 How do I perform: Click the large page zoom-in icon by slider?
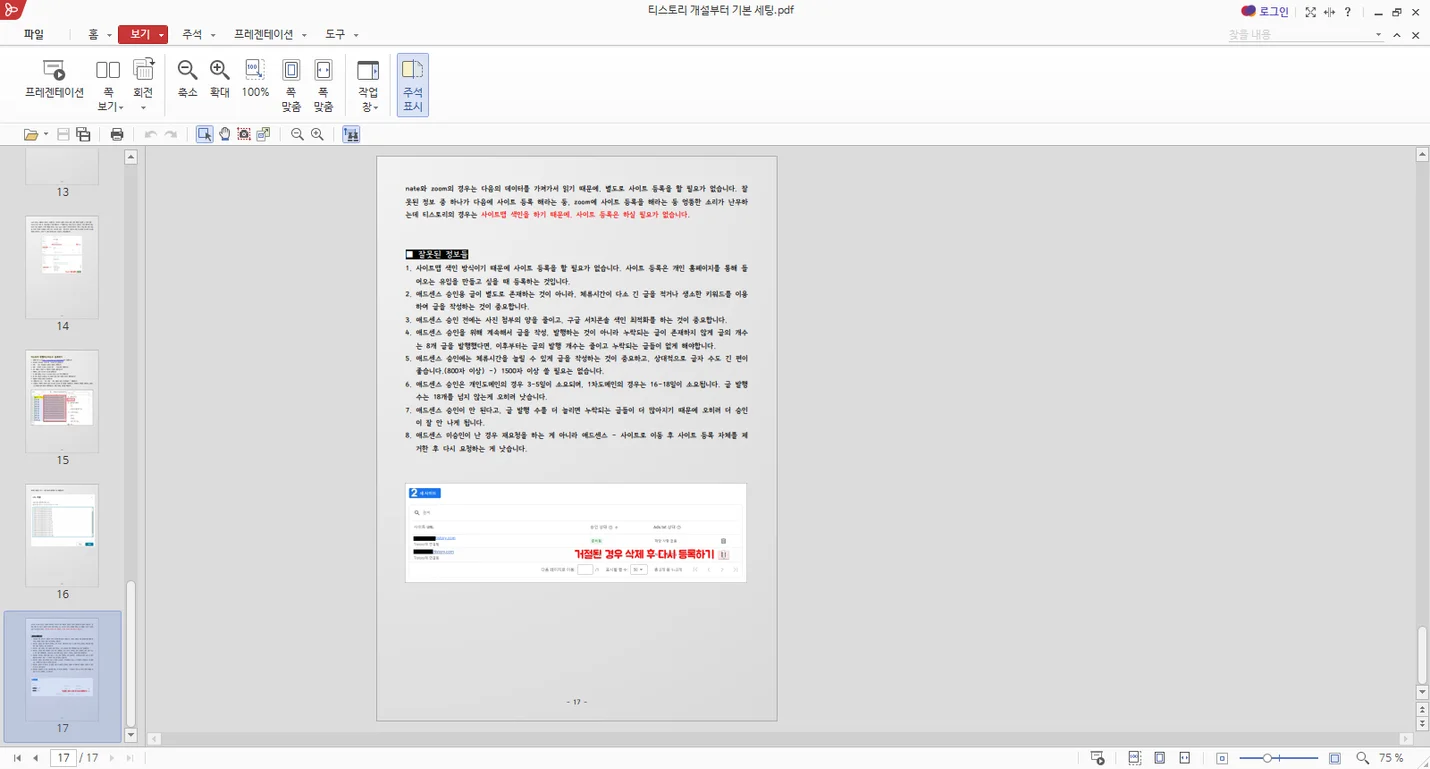point(1335,758)
